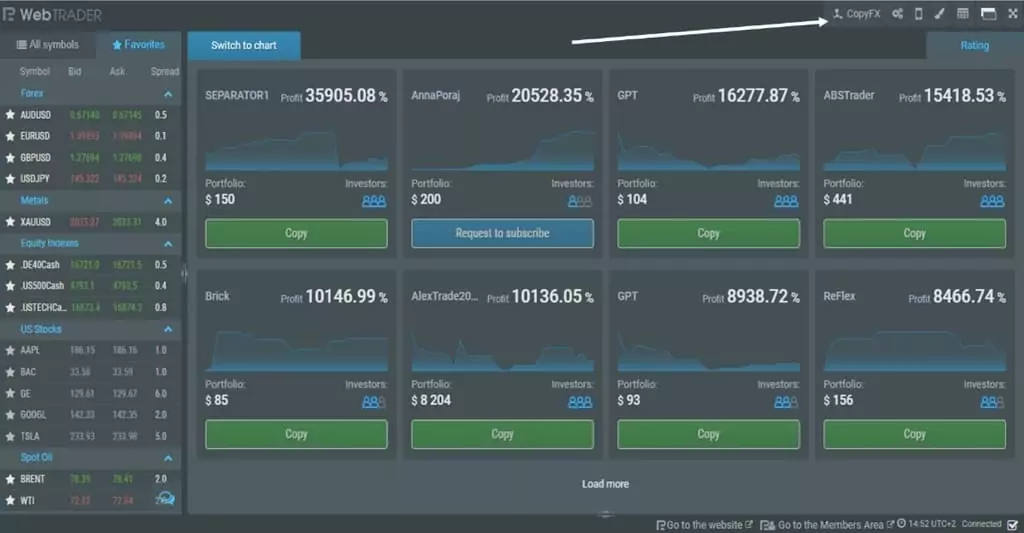Toggle fullscreen with the expand arrows icon
Viewport: 1024px width, 533px height.
(1013, 14)
